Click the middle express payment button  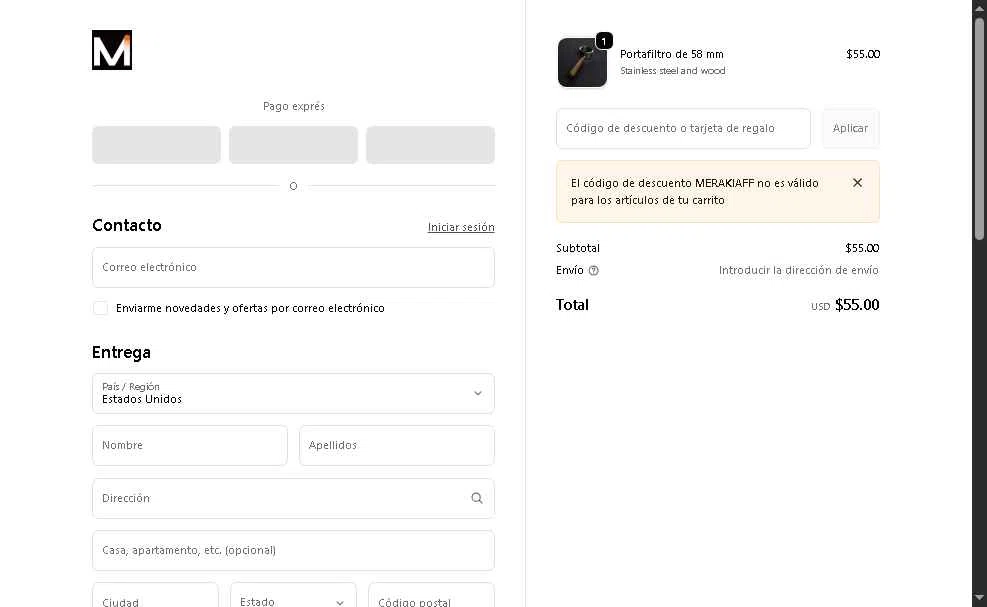tap(293, 145)
